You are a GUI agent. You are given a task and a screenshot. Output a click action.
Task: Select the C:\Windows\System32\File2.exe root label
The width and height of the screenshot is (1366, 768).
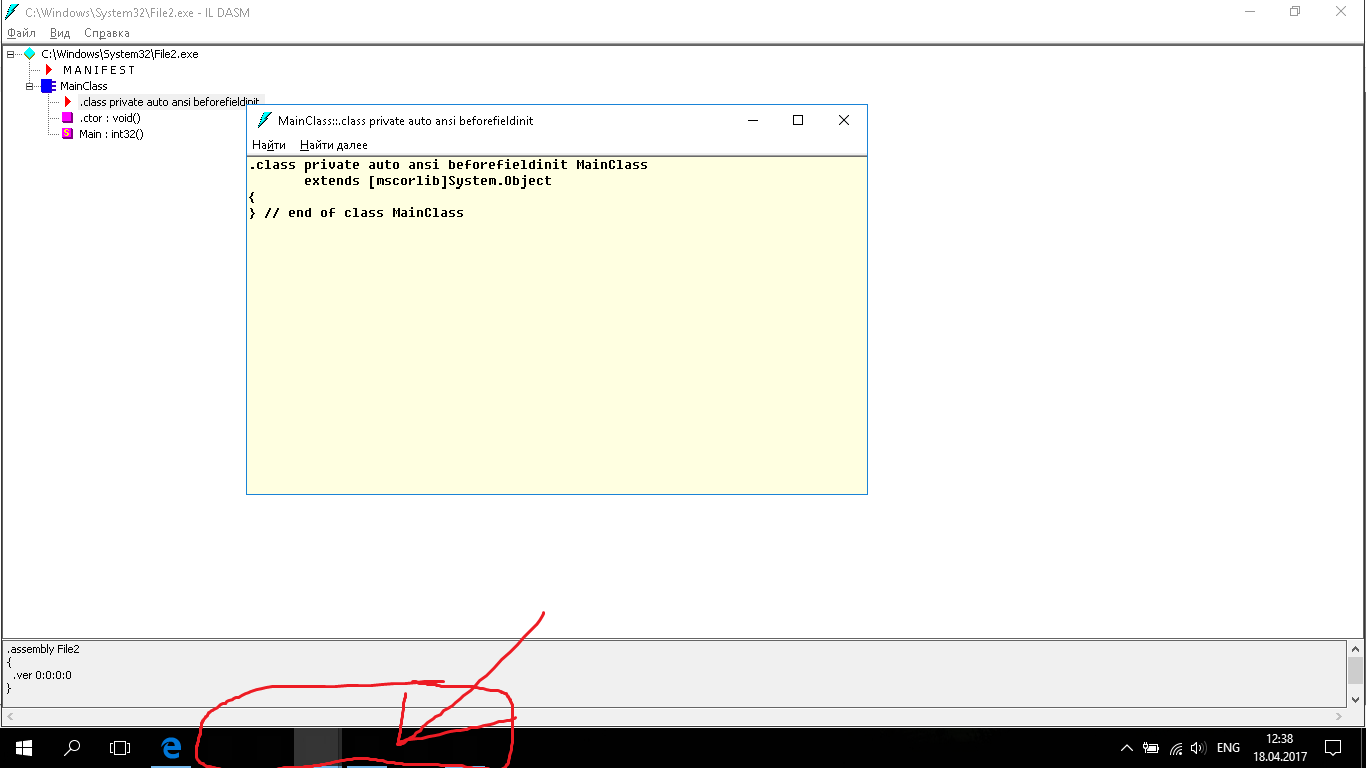120,54
